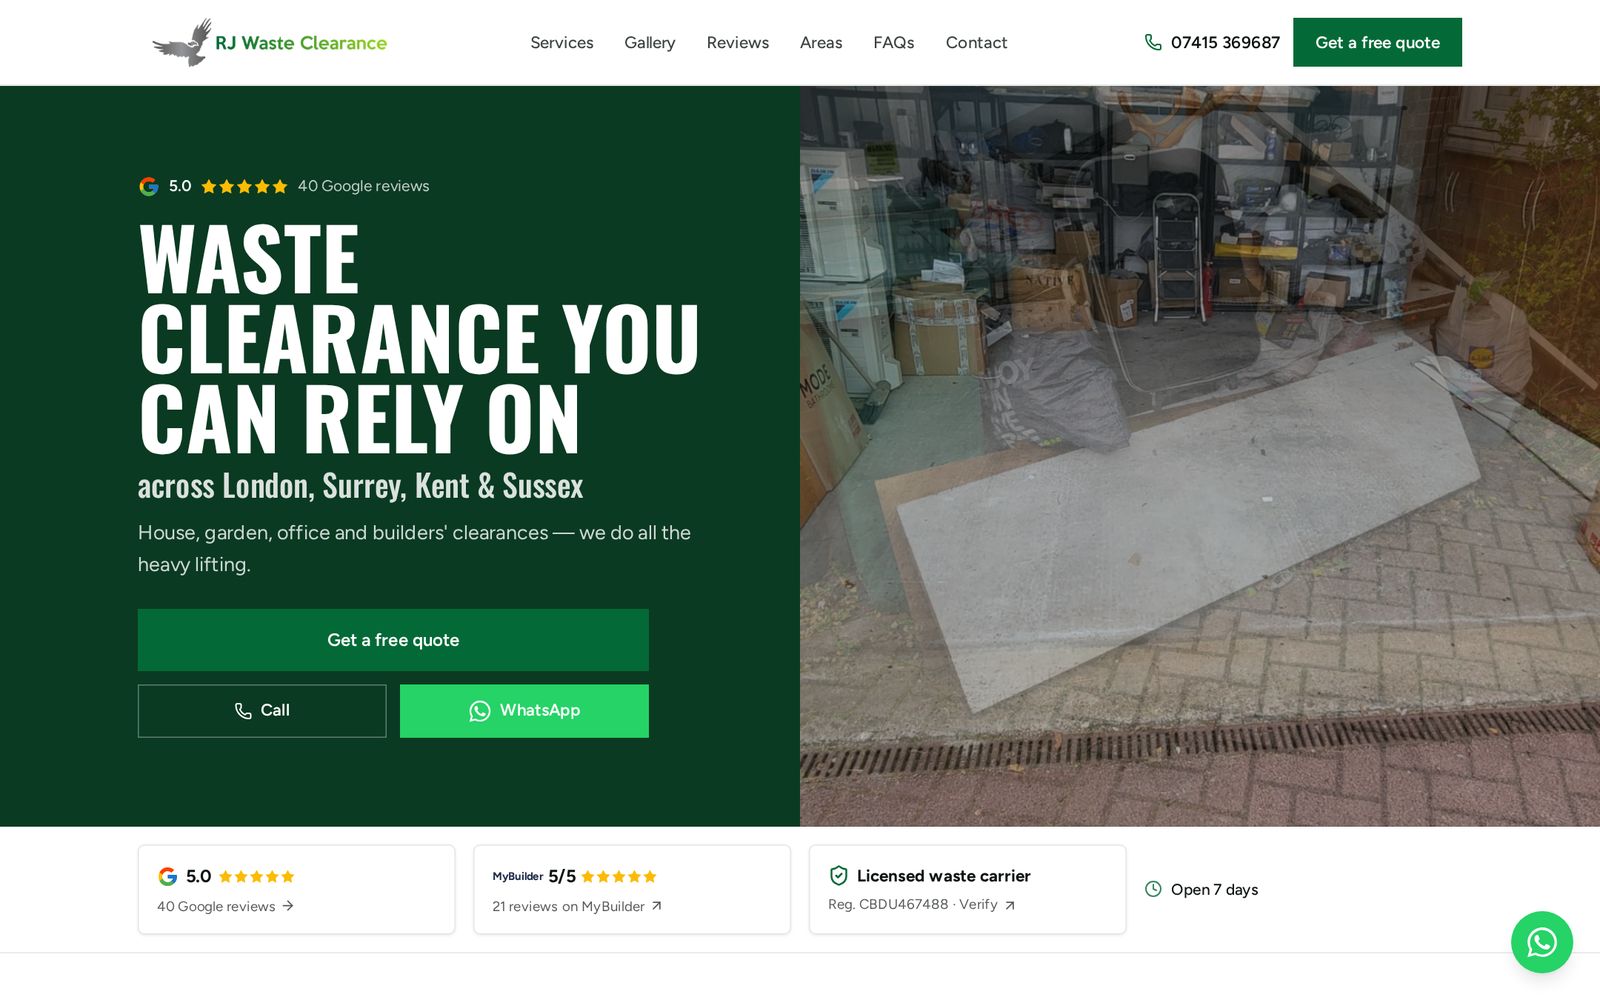Click the Open 7 days text

1214,890
